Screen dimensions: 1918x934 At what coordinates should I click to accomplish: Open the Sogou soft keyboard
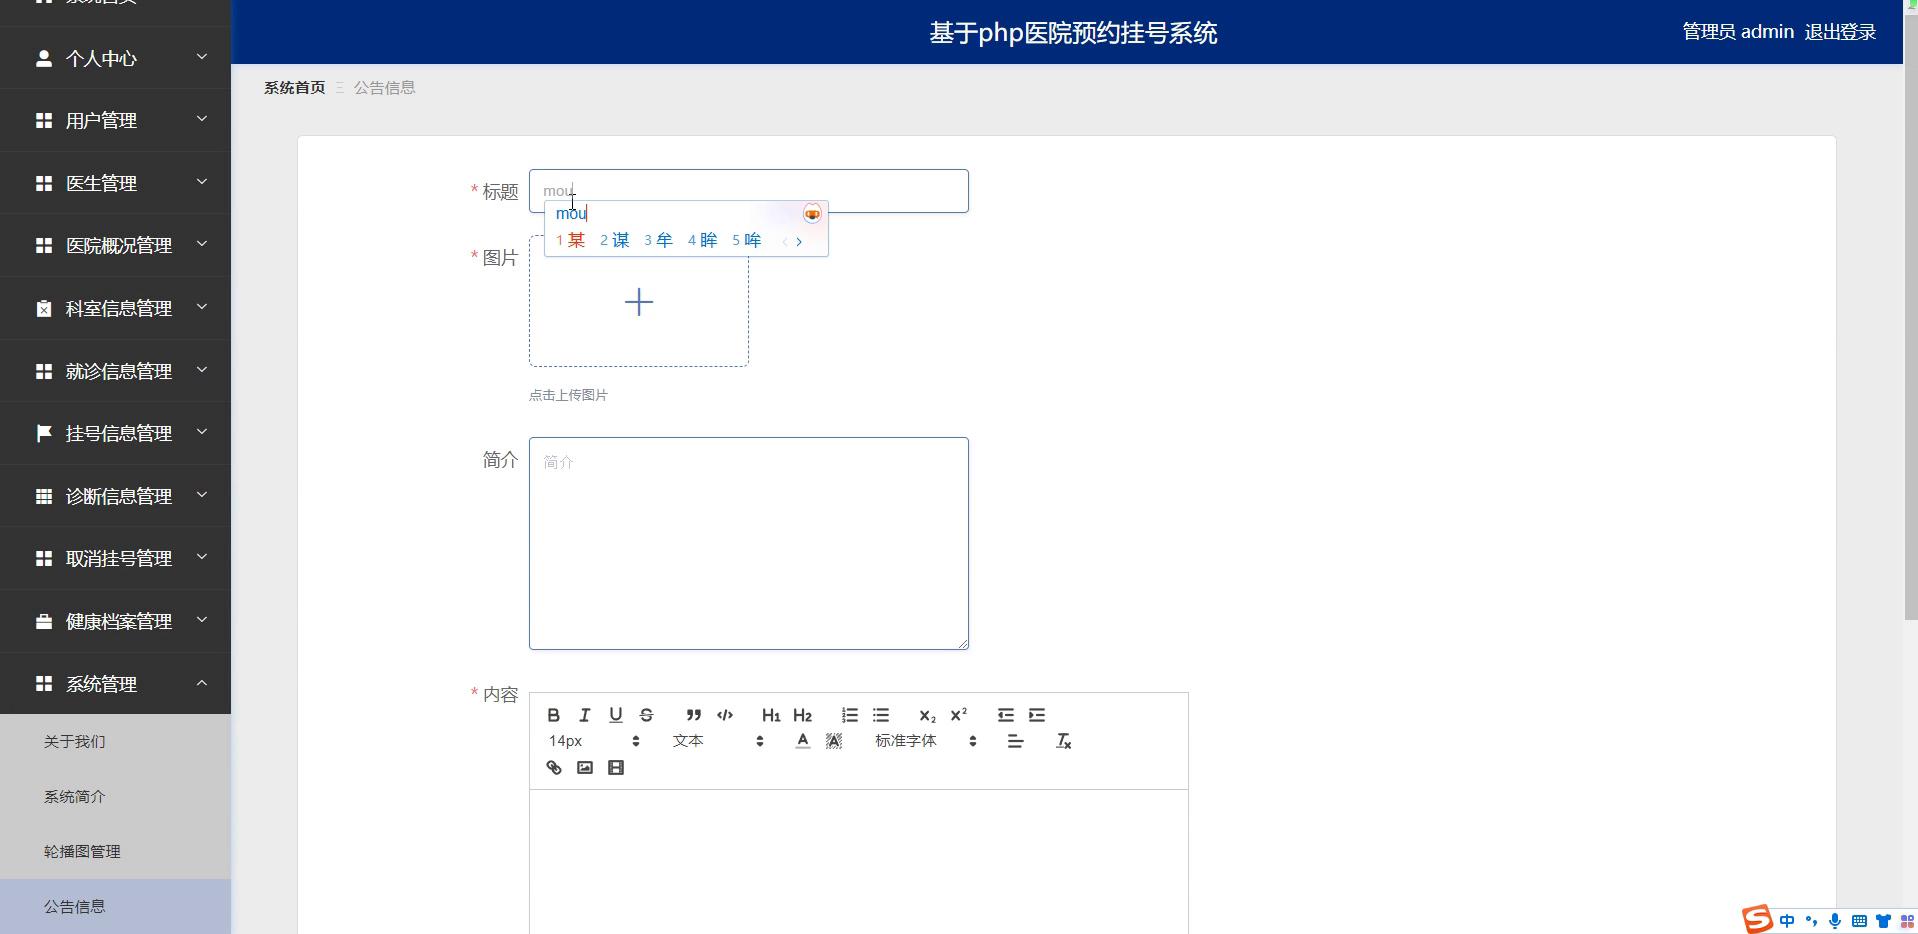click(x=1859, y=921)
